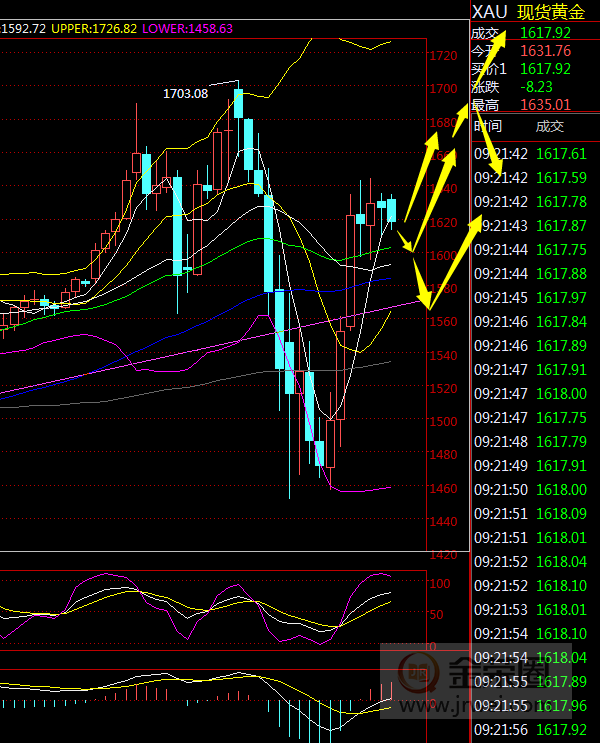Click the 时间 column header
Viewport: 600px width, 743px height.
[489, 126]
